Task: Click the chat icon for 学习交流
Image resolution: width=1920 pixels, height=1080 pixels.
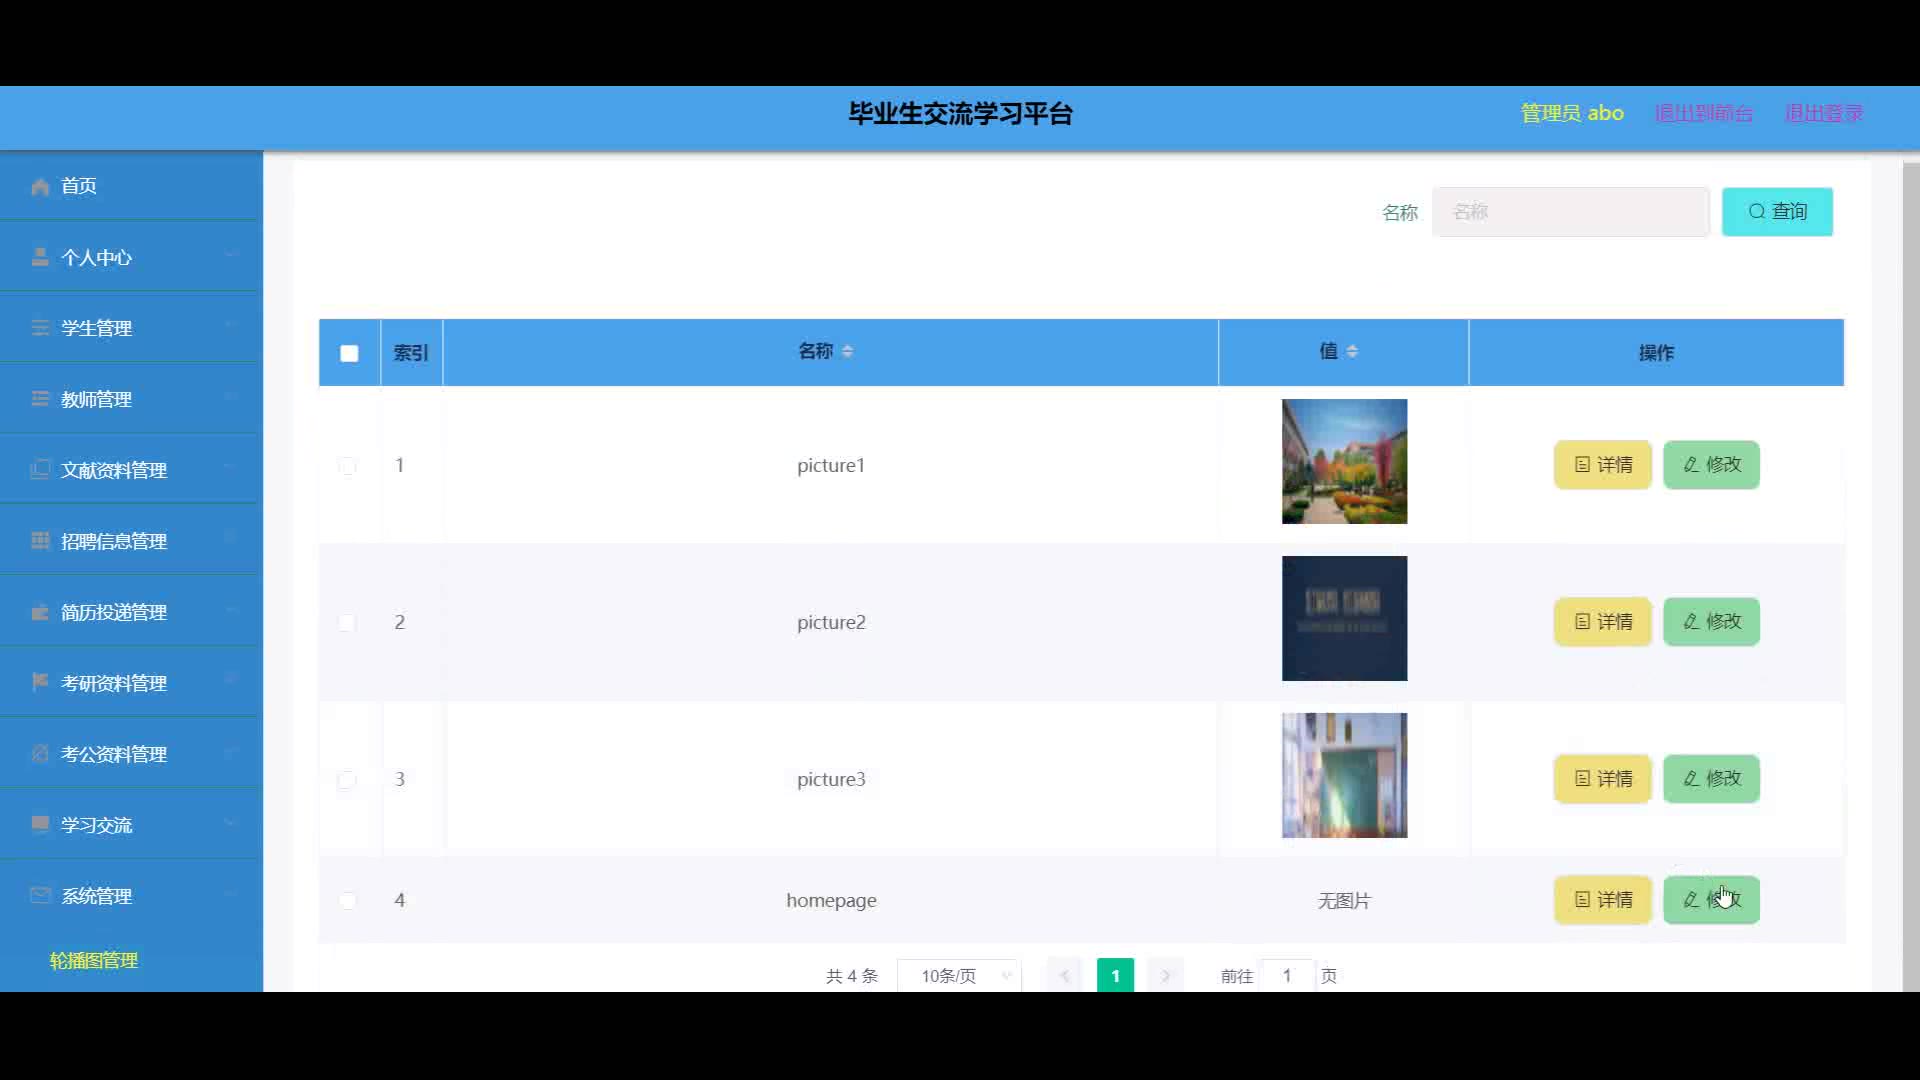Action: [40, 824]
